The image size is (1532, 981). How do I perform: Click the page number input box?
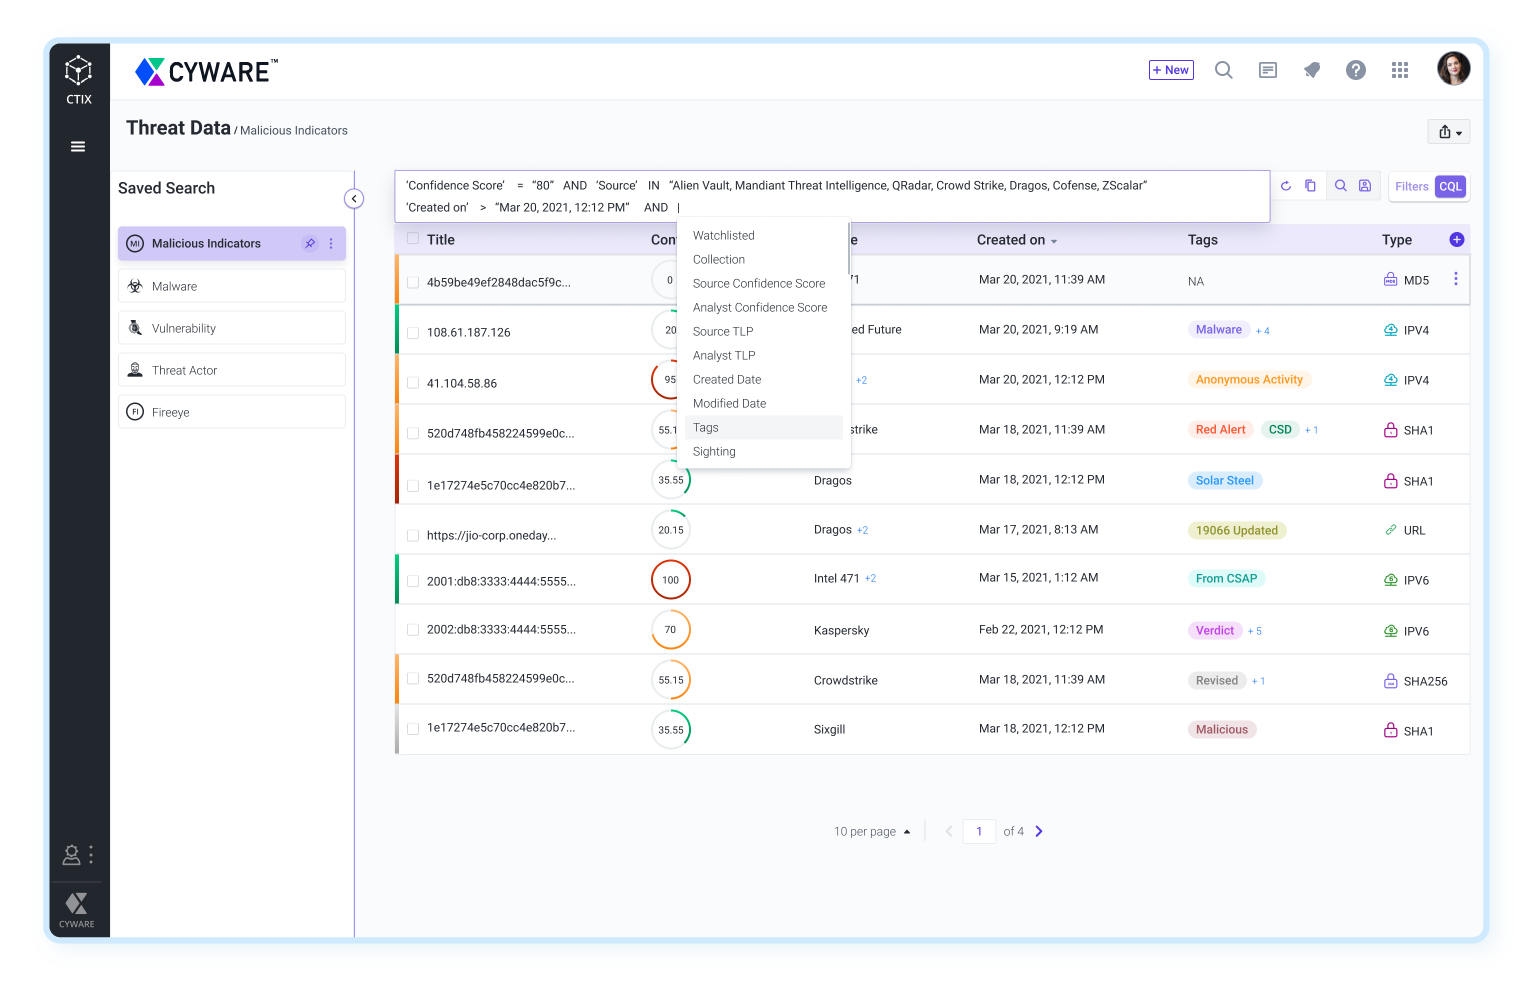979,831
